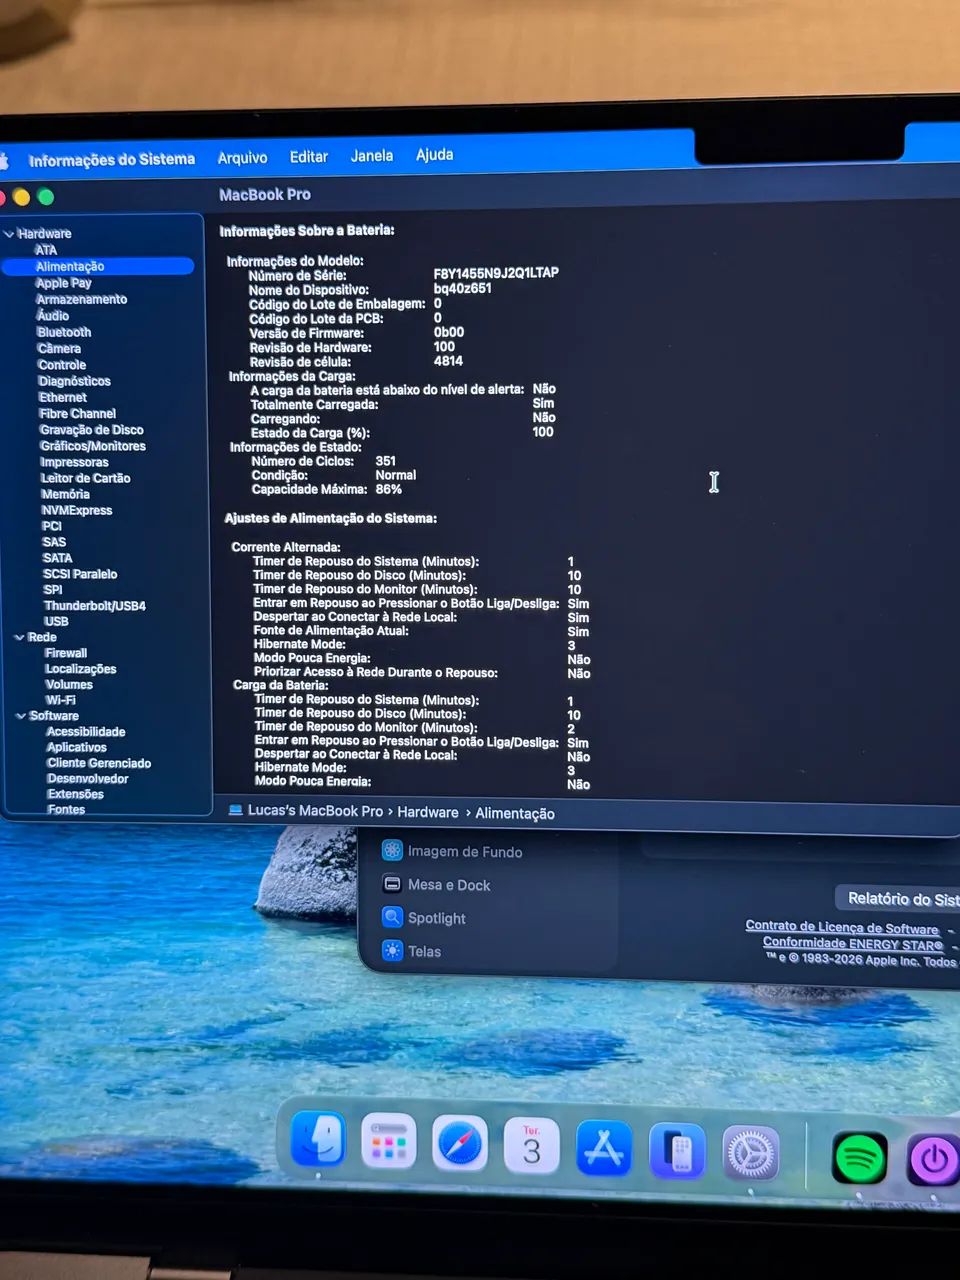The image size is (960, 1280).
Task: Open iPhone Mirroring from the Dock
Action: pos(677,1150)
